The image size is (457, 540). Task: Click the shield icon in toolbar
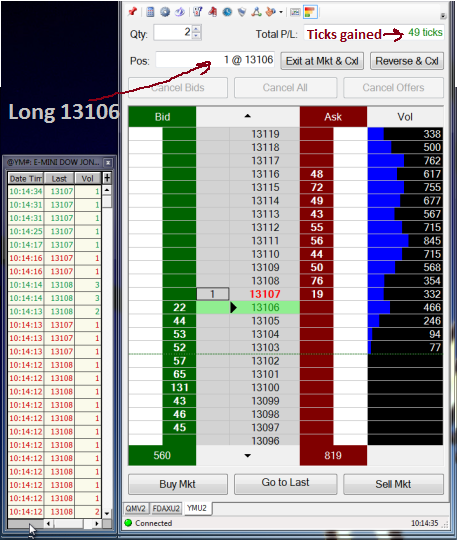click(x=242, y=12)
